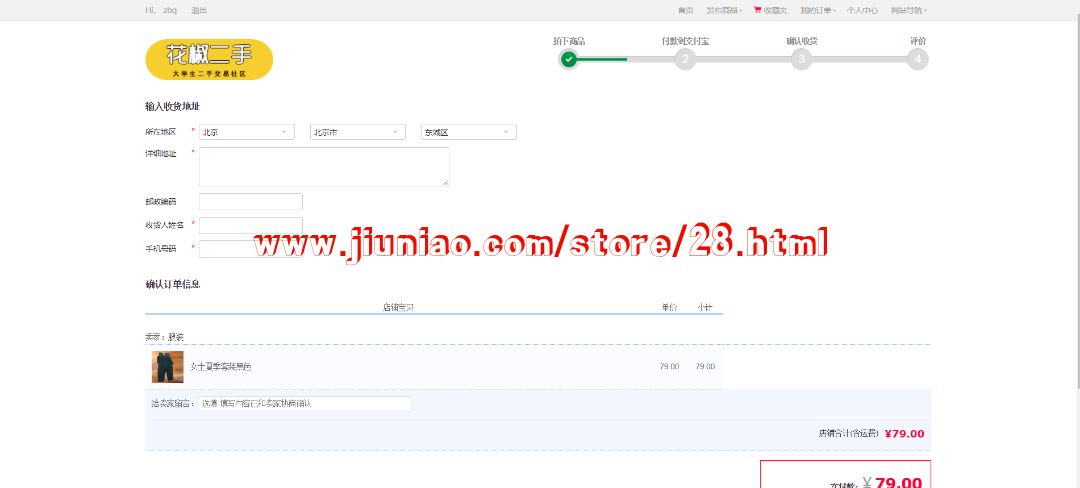Focus the 给卖家留言 message field
Viewport: 1080px width, 488px height.
click(304, 404)
